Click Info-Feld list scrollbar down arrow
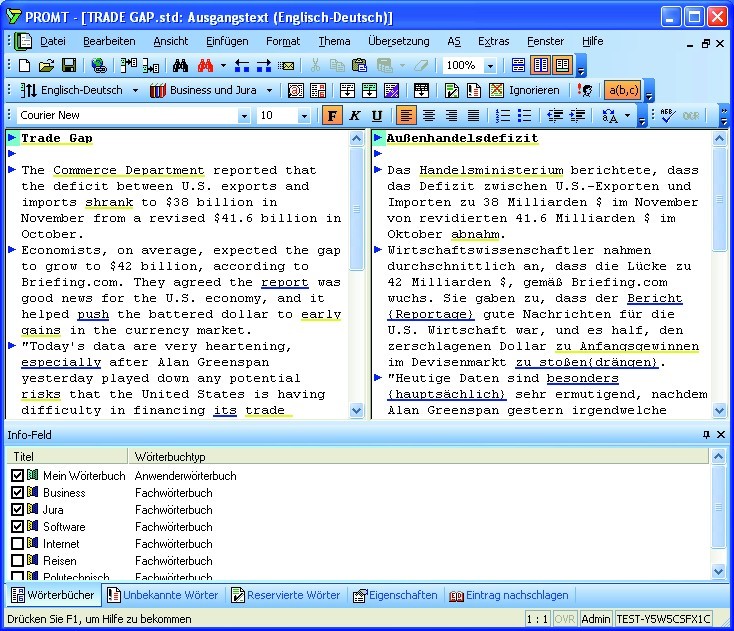Viewport: 734px width, 631px height. coord(719,571)
